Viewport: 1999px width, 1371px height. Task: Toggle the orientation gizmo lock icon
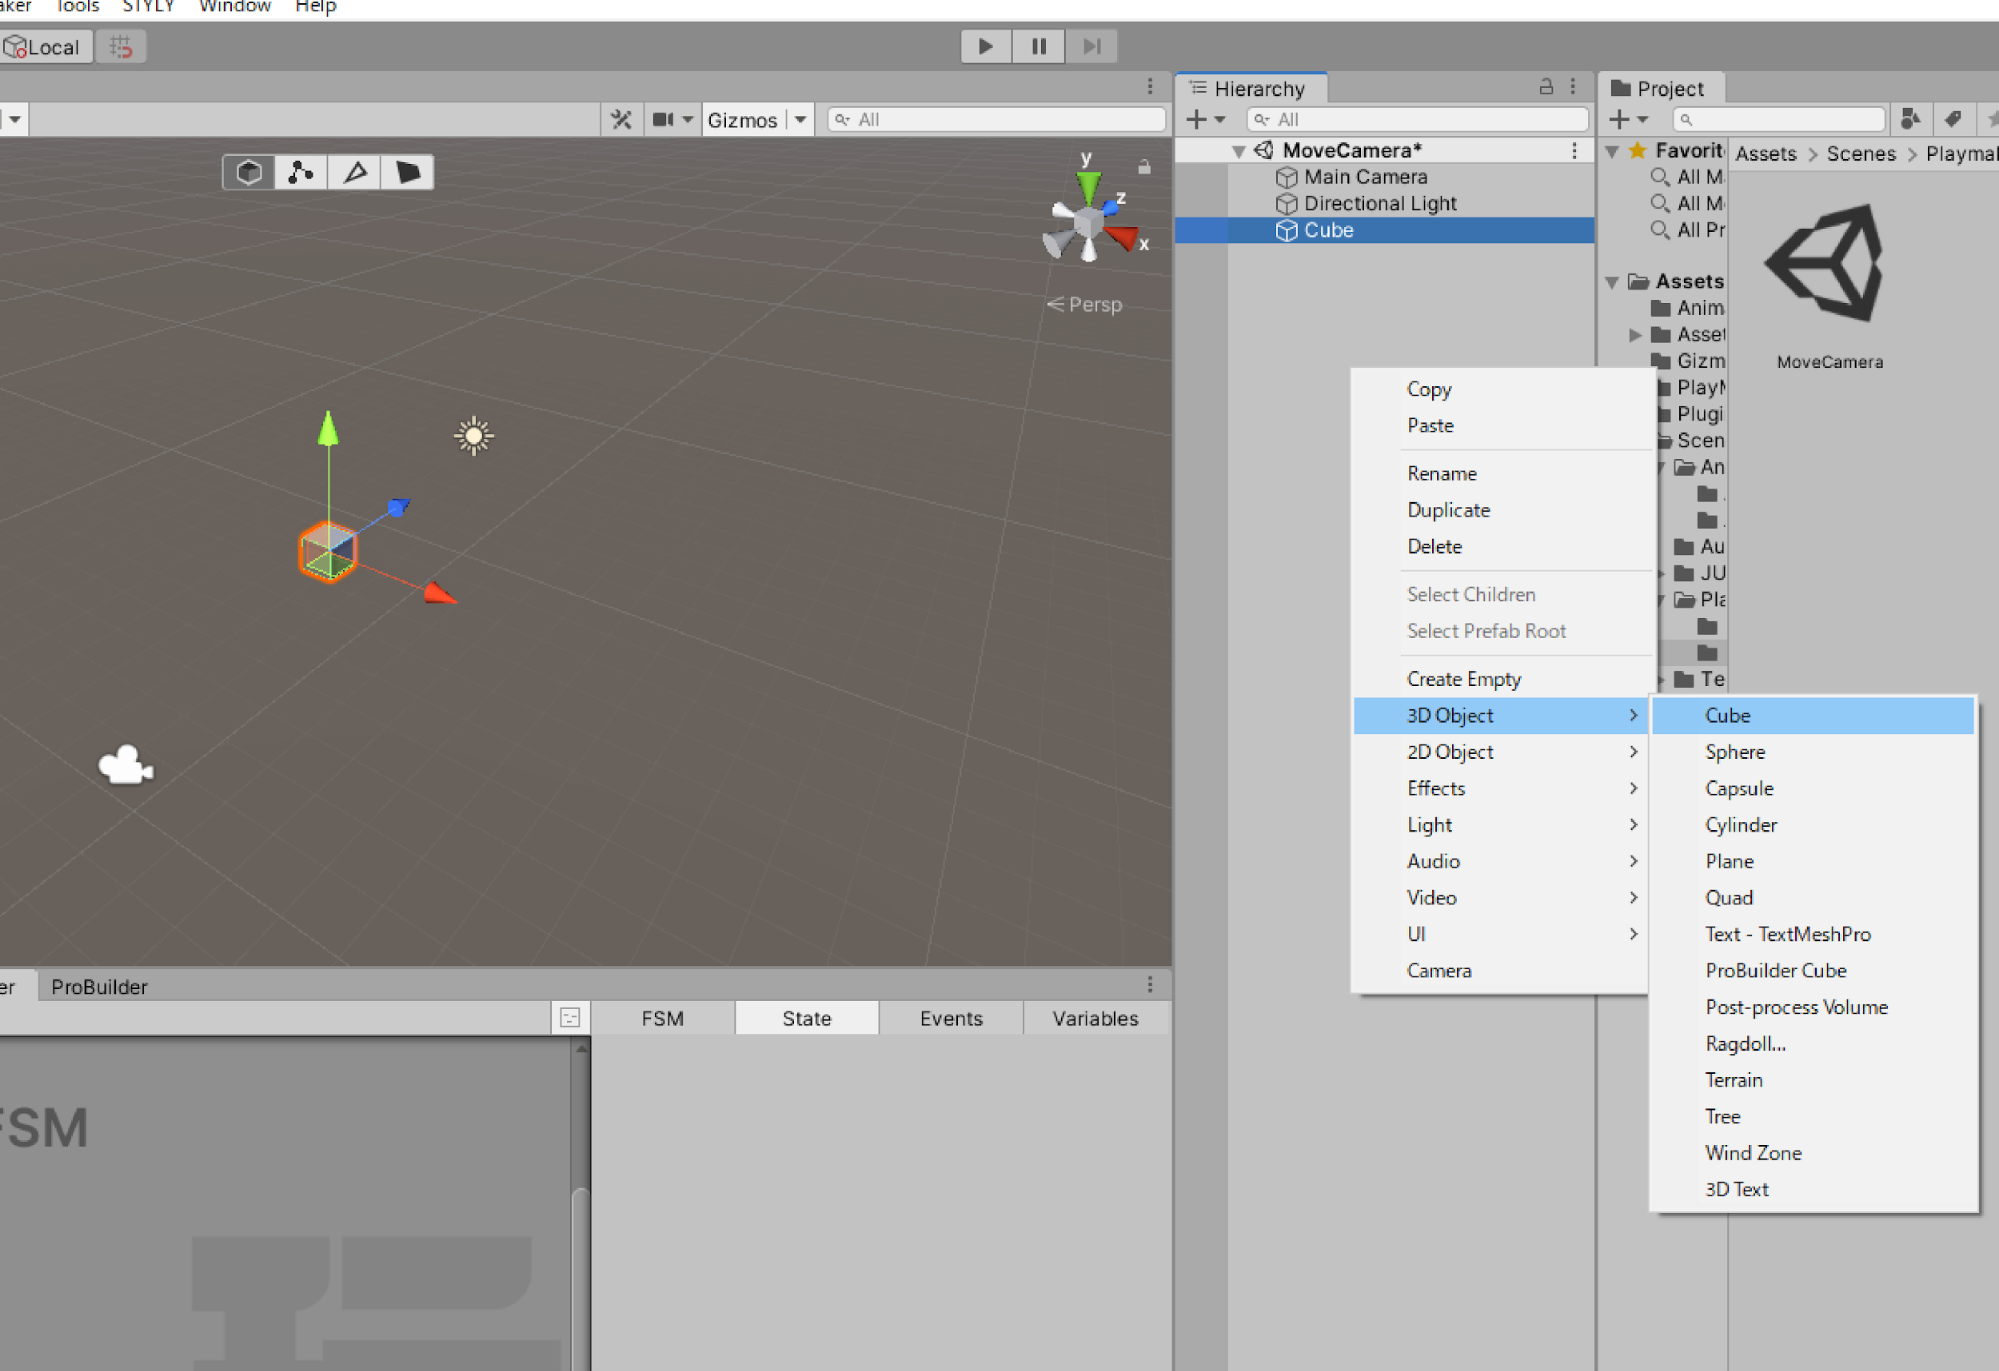pyautogui.click(x=1144, y=167)
